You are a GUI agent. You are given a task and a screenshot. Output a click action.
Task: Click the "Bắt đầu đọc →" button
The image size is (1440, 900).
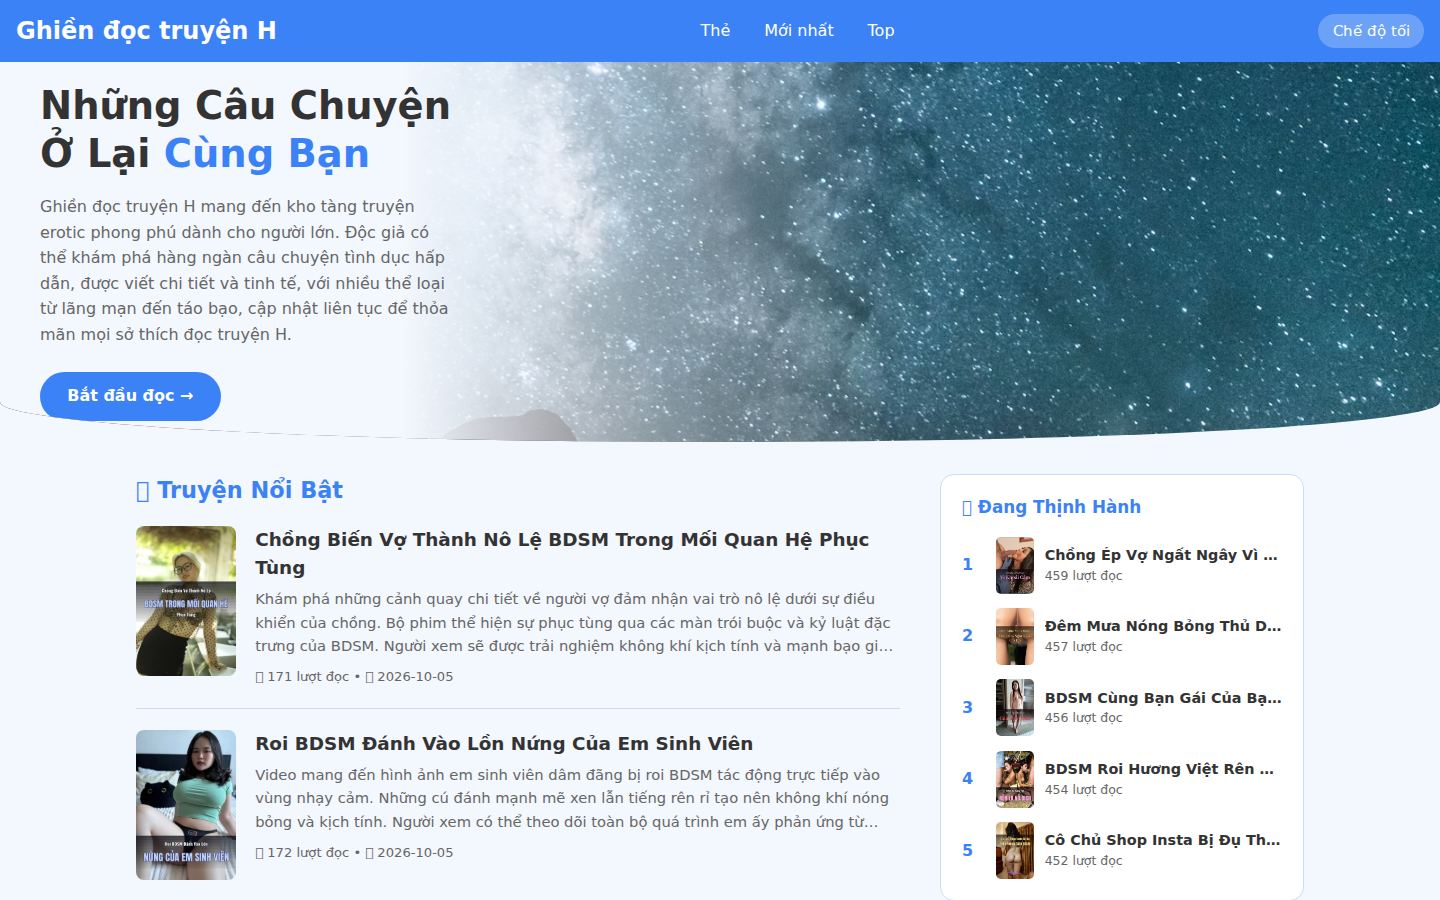[x=130, y=396]
